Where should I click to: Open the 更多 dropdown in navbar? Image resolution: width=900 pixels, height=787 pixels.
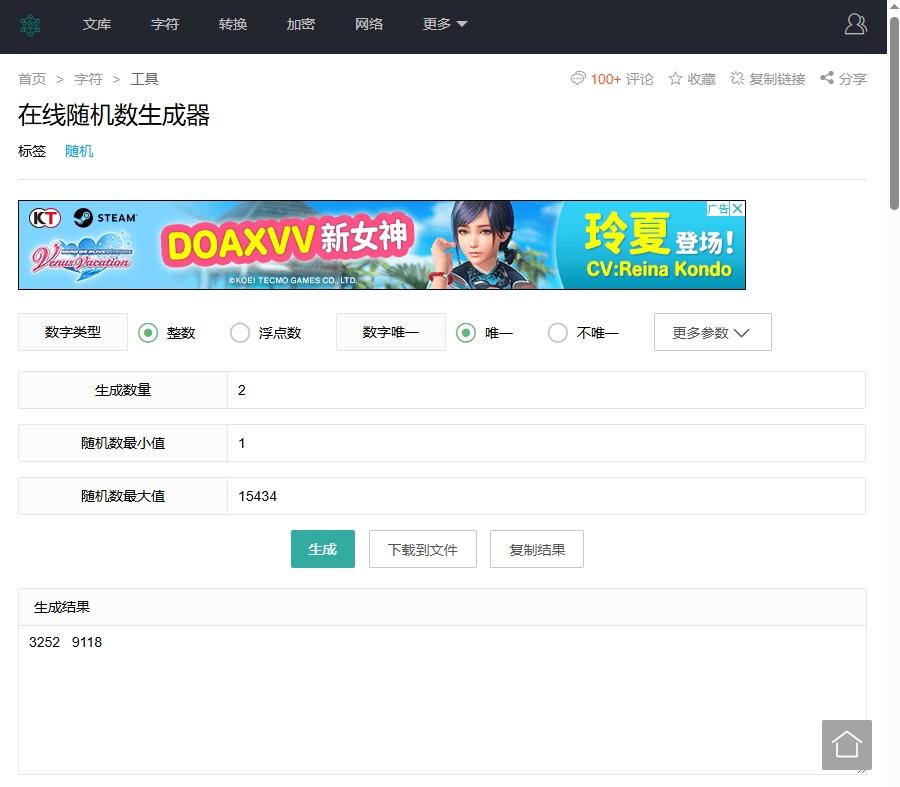pos(445,25)
